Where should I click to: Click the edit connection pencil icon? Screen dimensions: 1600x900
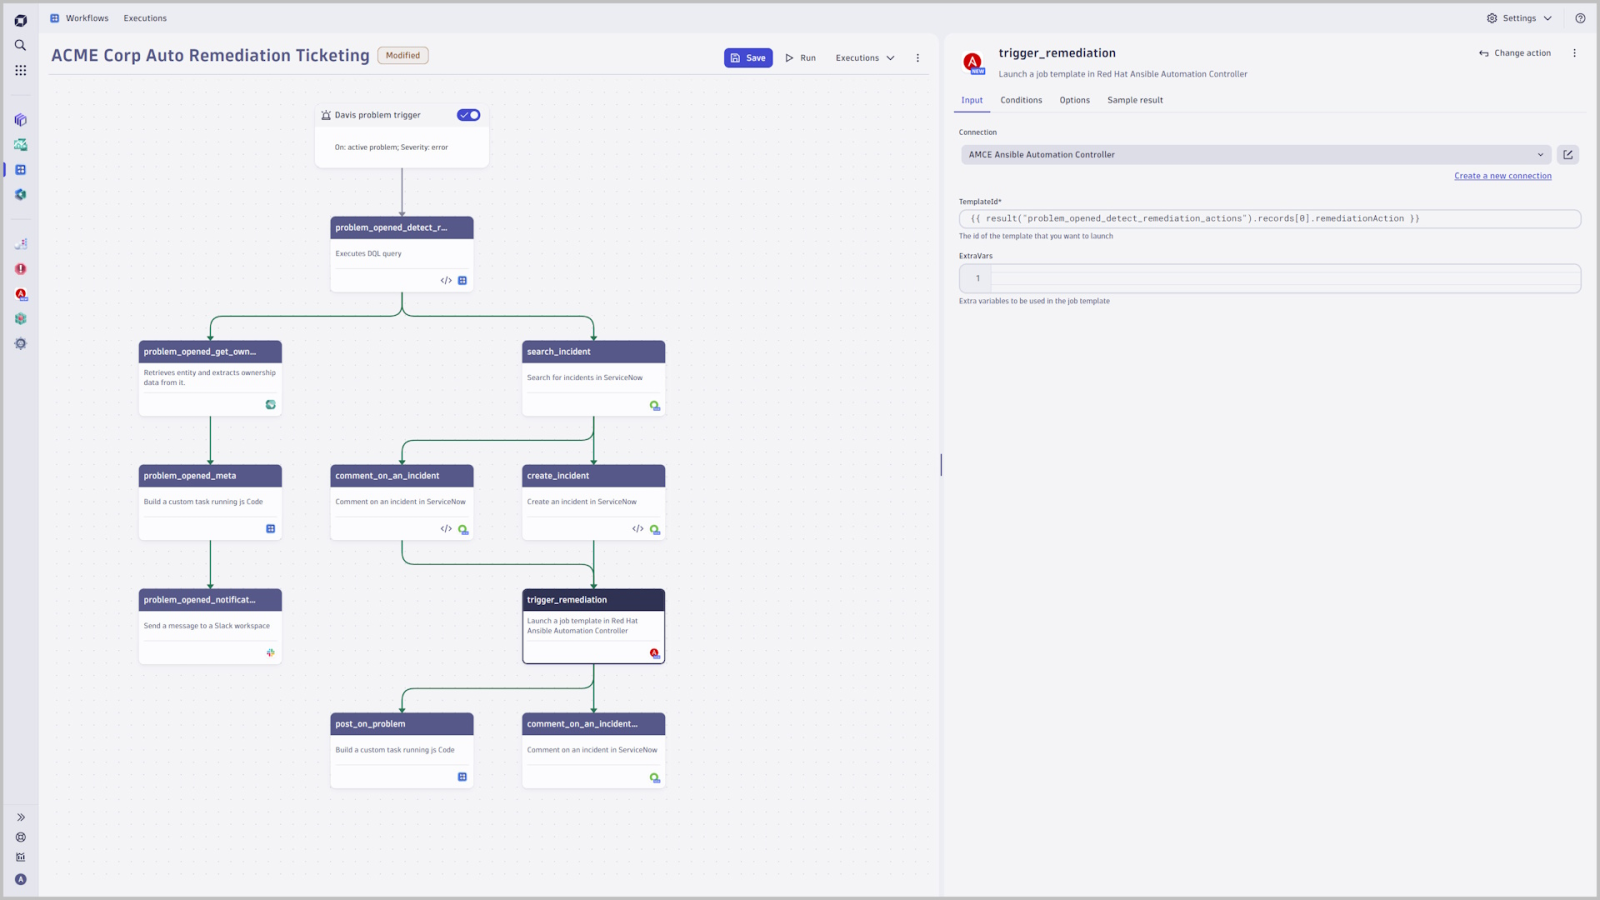[1568, 154]
